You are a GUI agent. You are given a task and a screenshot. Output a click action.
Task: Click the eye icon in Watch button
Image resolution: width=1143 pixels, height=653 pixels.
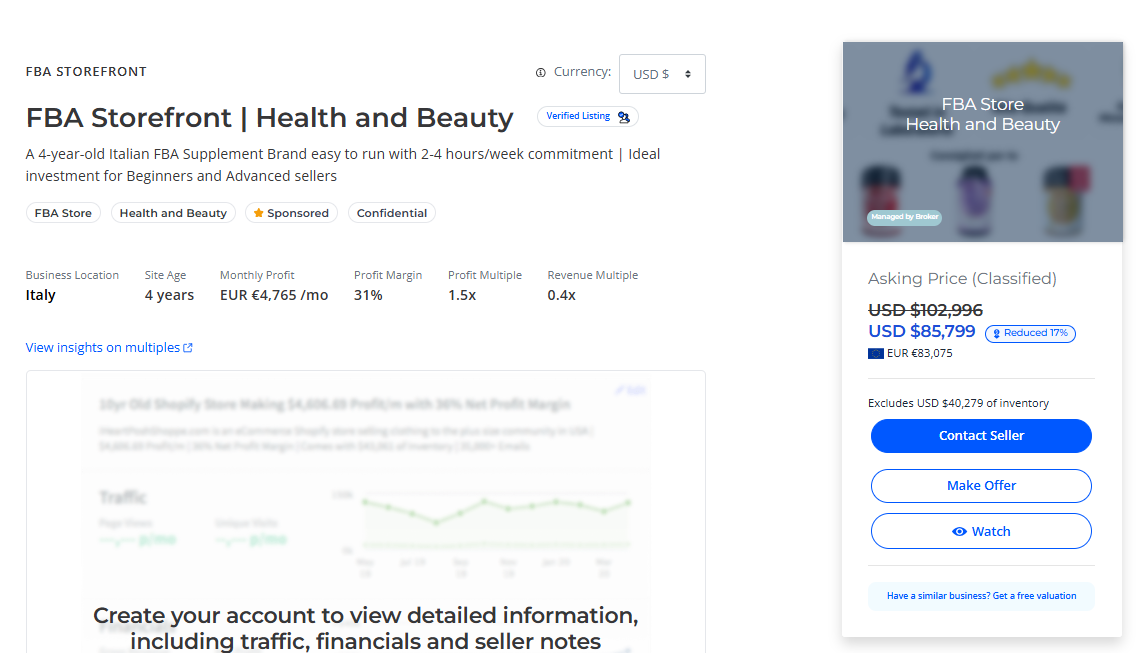959,531
